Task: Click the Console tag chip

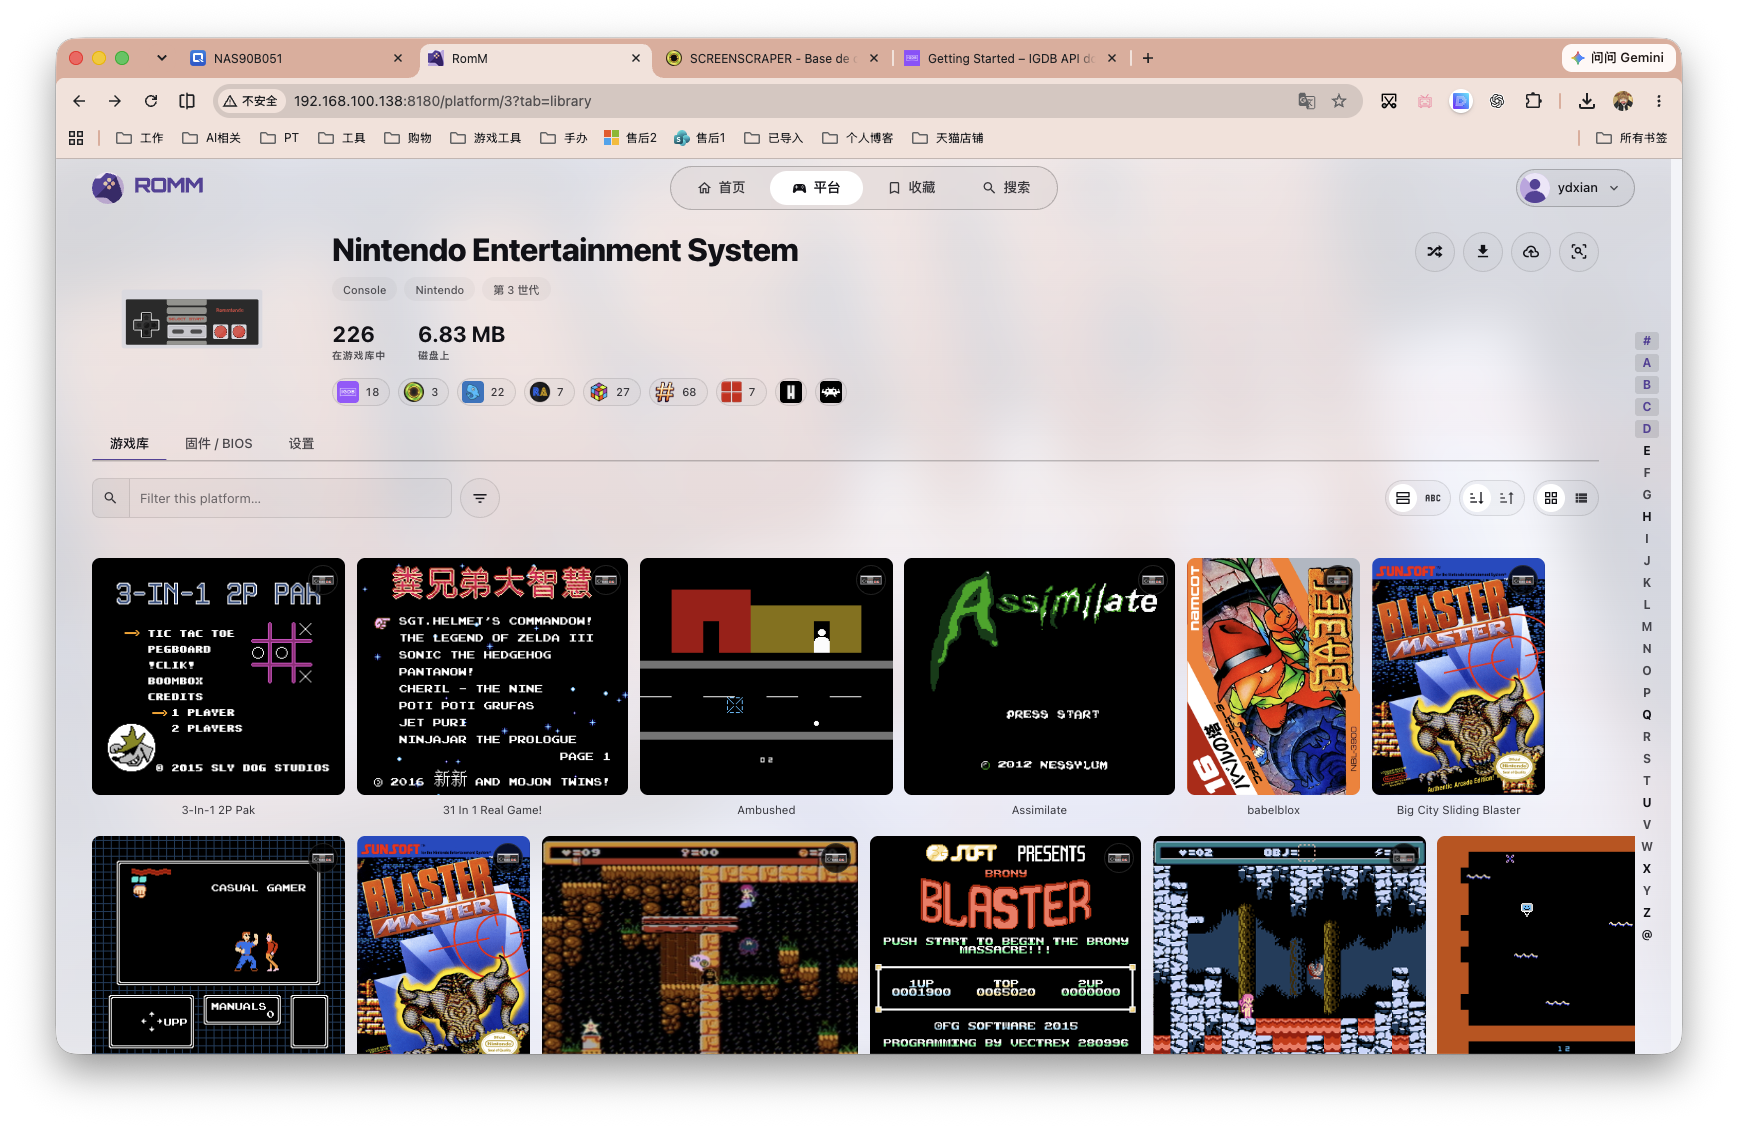Action: pos(364,290)
